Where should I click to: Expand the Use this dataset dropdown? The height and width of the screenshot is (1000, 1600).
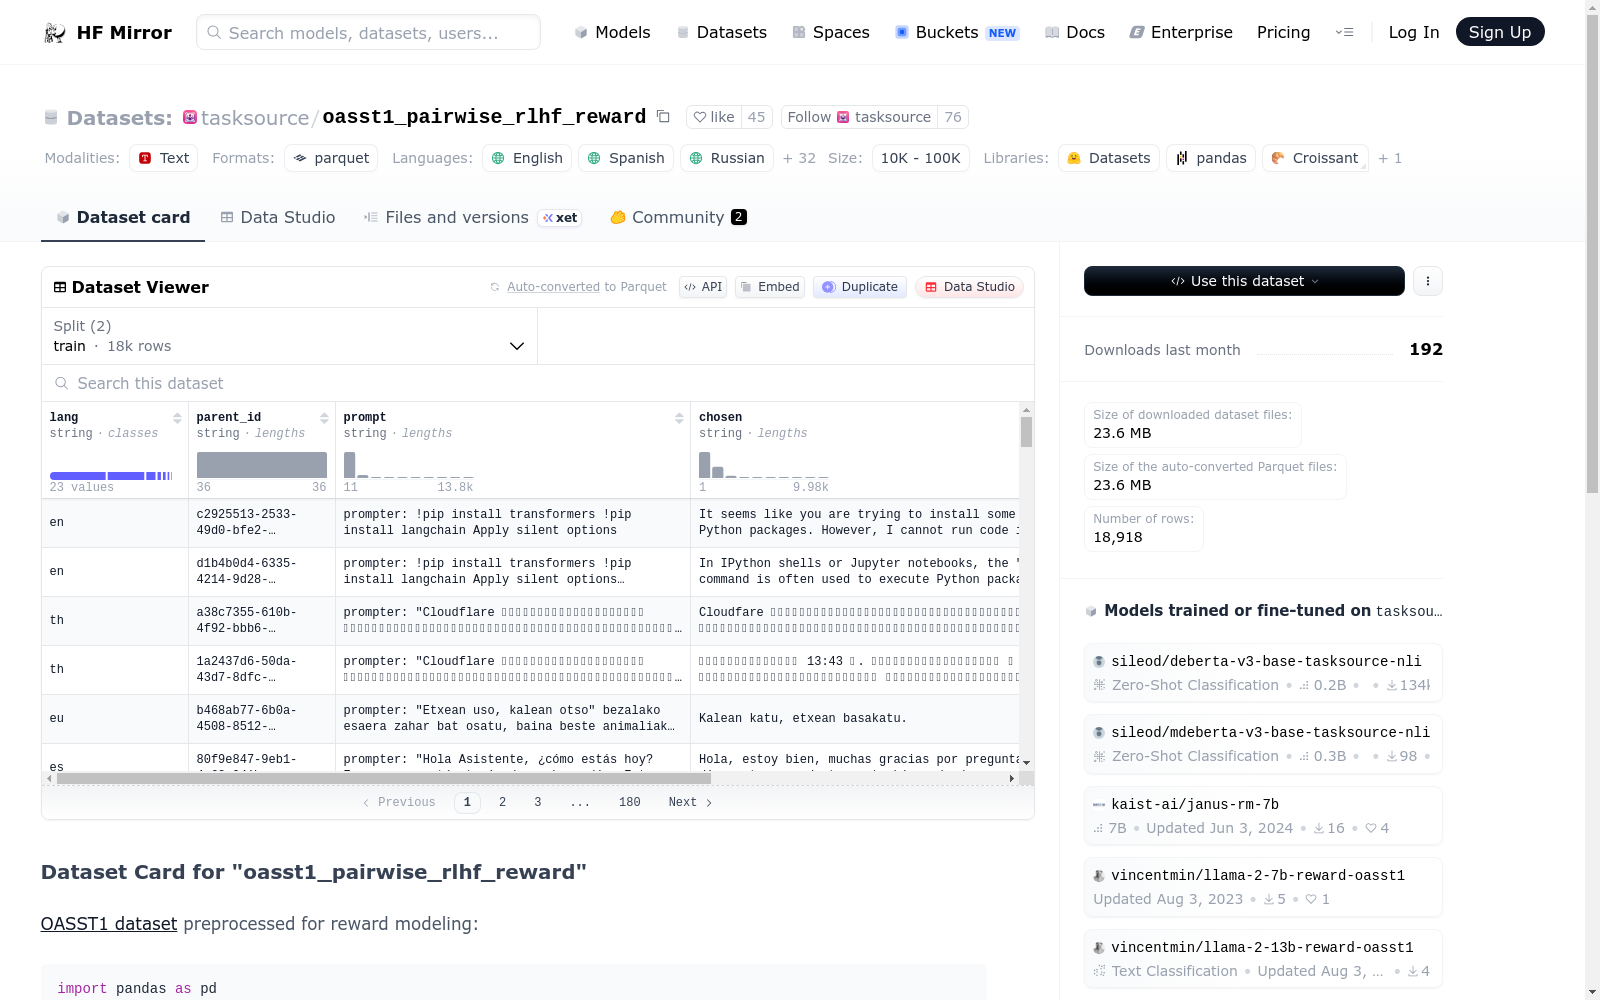click(x=1244, y=281)
